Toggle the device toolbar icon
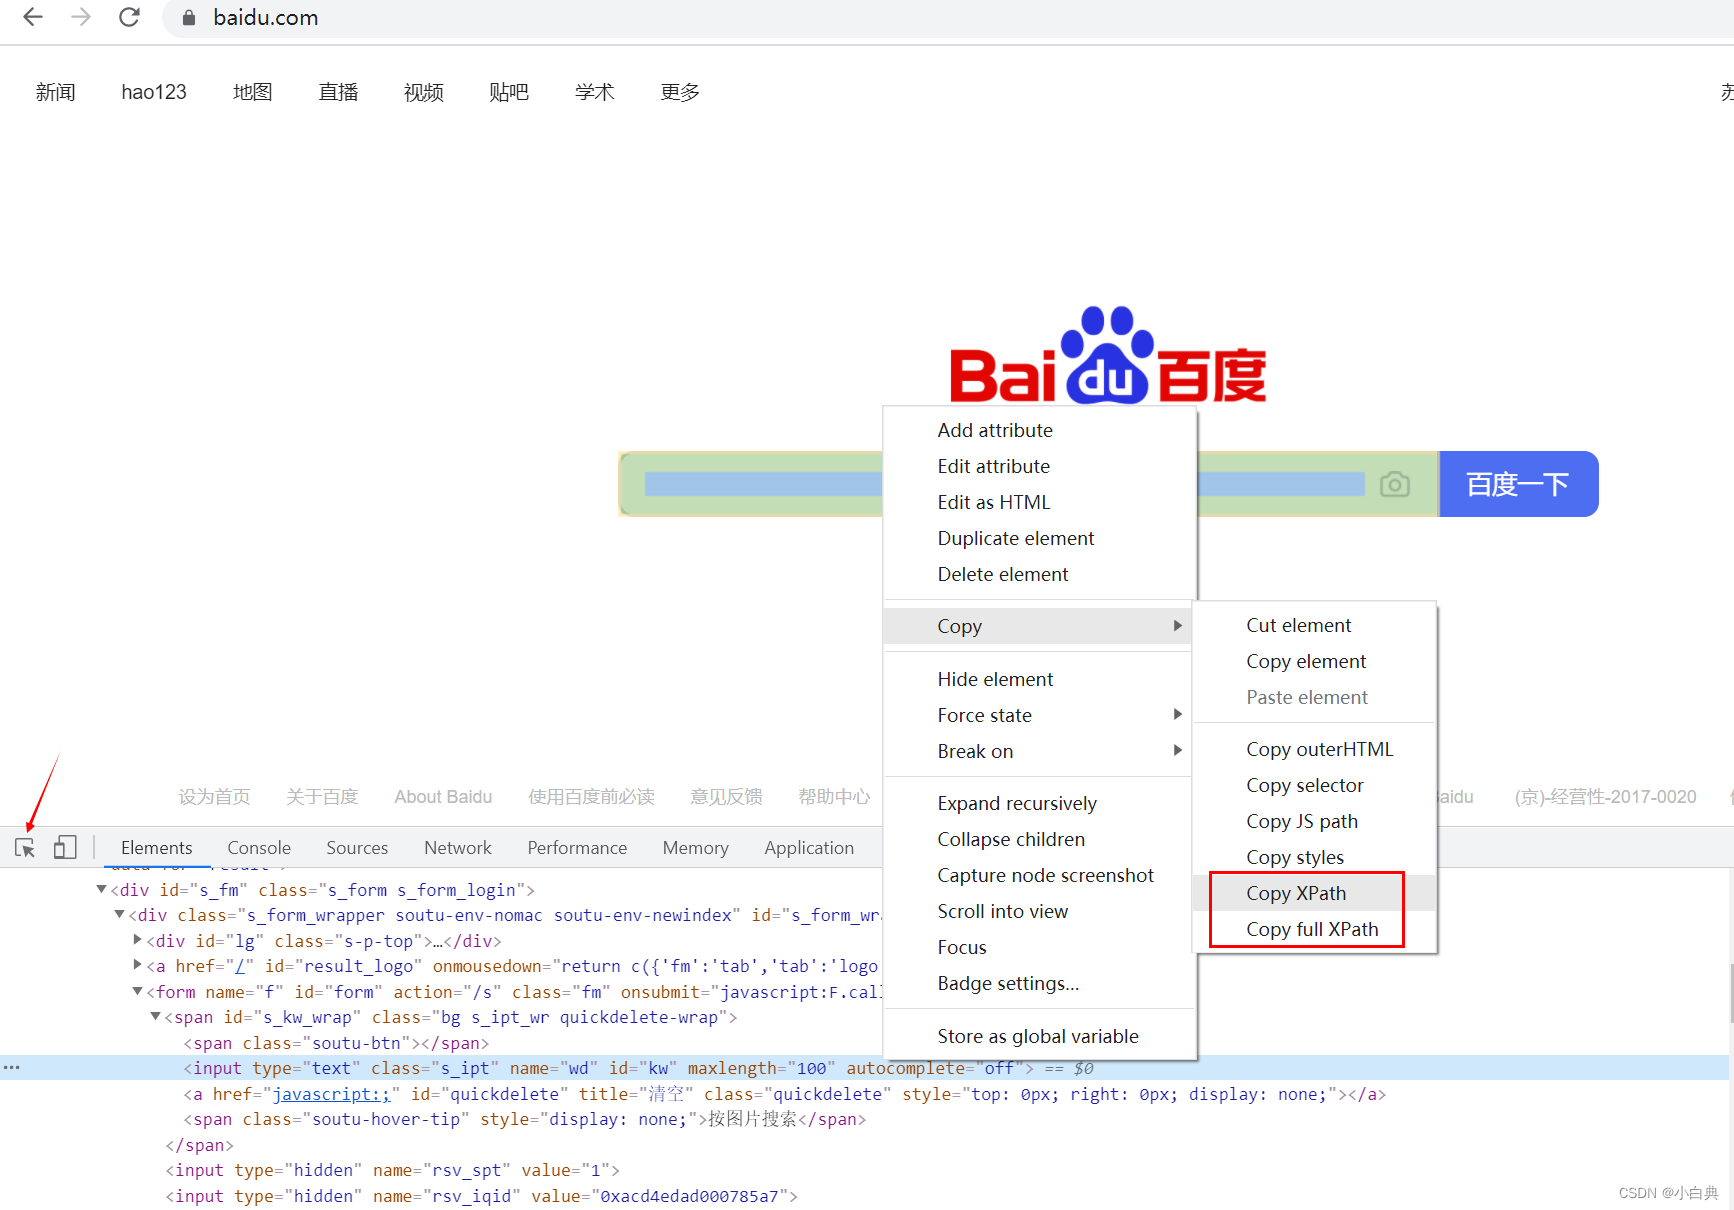 click(65, 848)
